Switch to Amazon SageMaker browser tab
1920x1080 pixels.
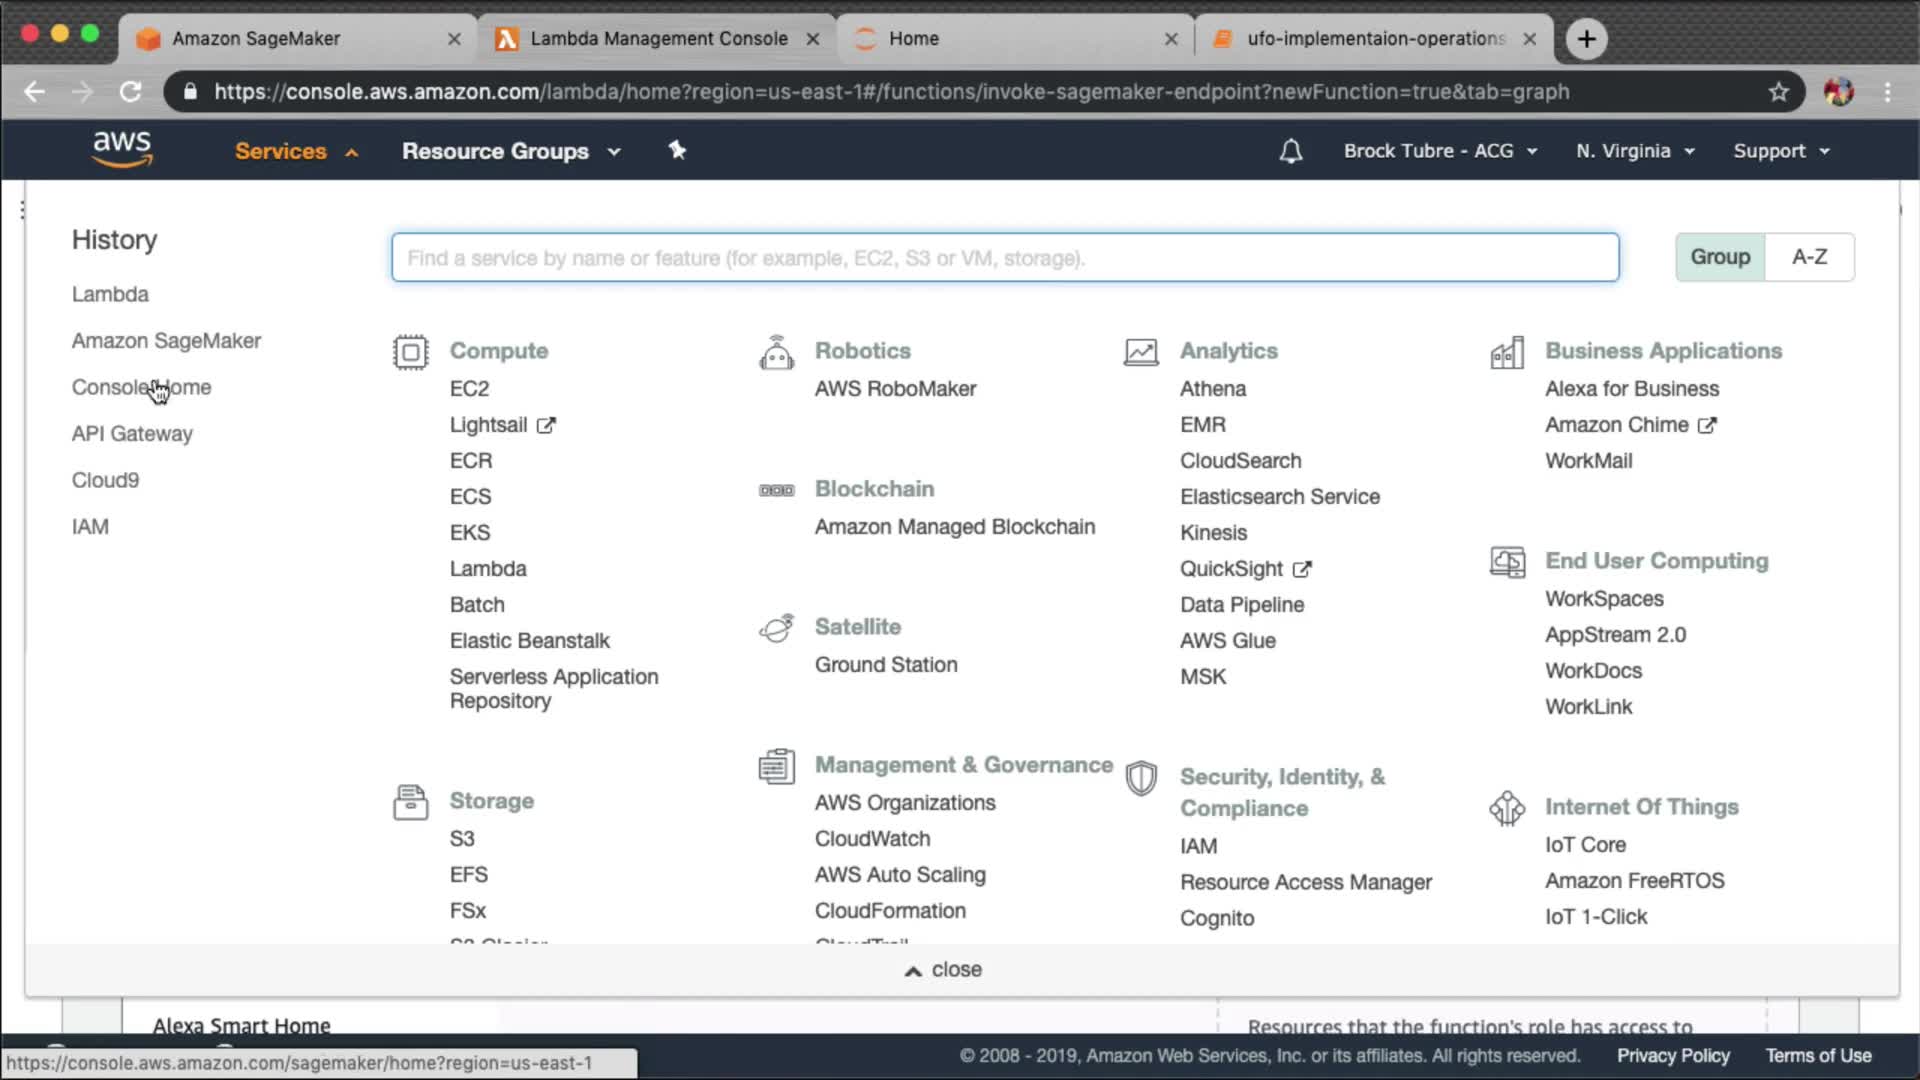click(256, 38)
